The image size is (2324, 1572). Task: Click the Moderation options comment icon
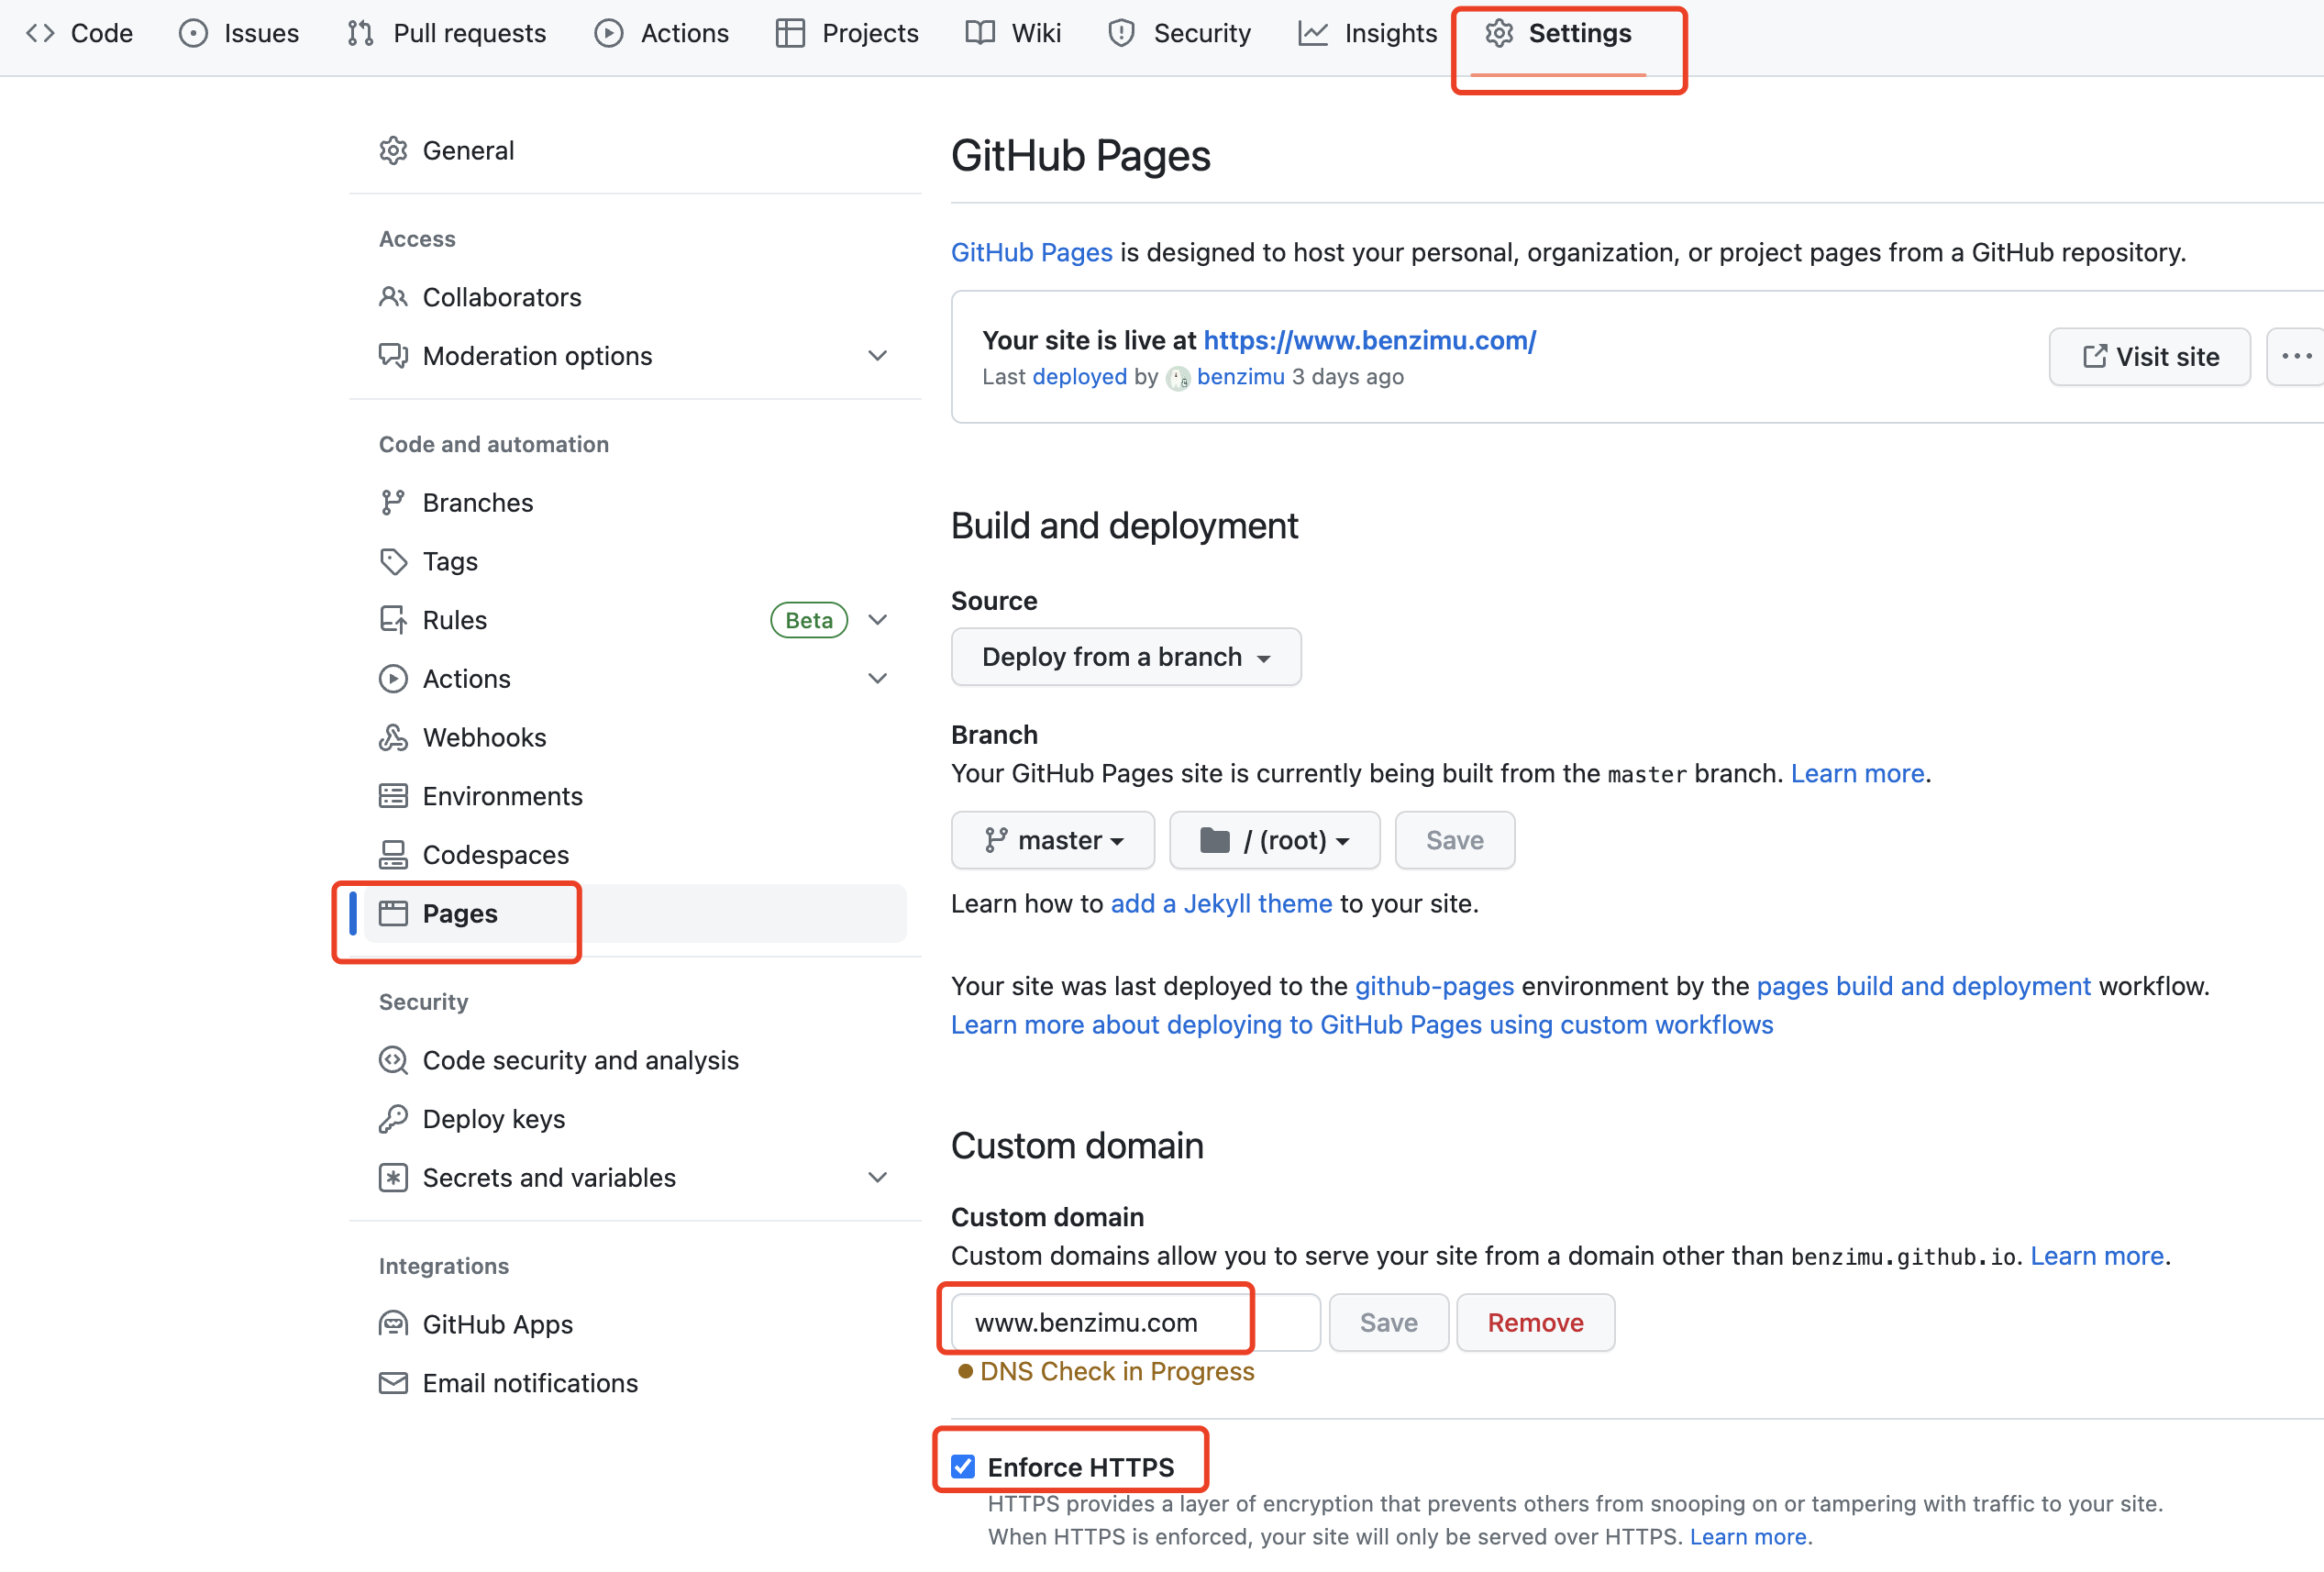(x=393, y=356)
